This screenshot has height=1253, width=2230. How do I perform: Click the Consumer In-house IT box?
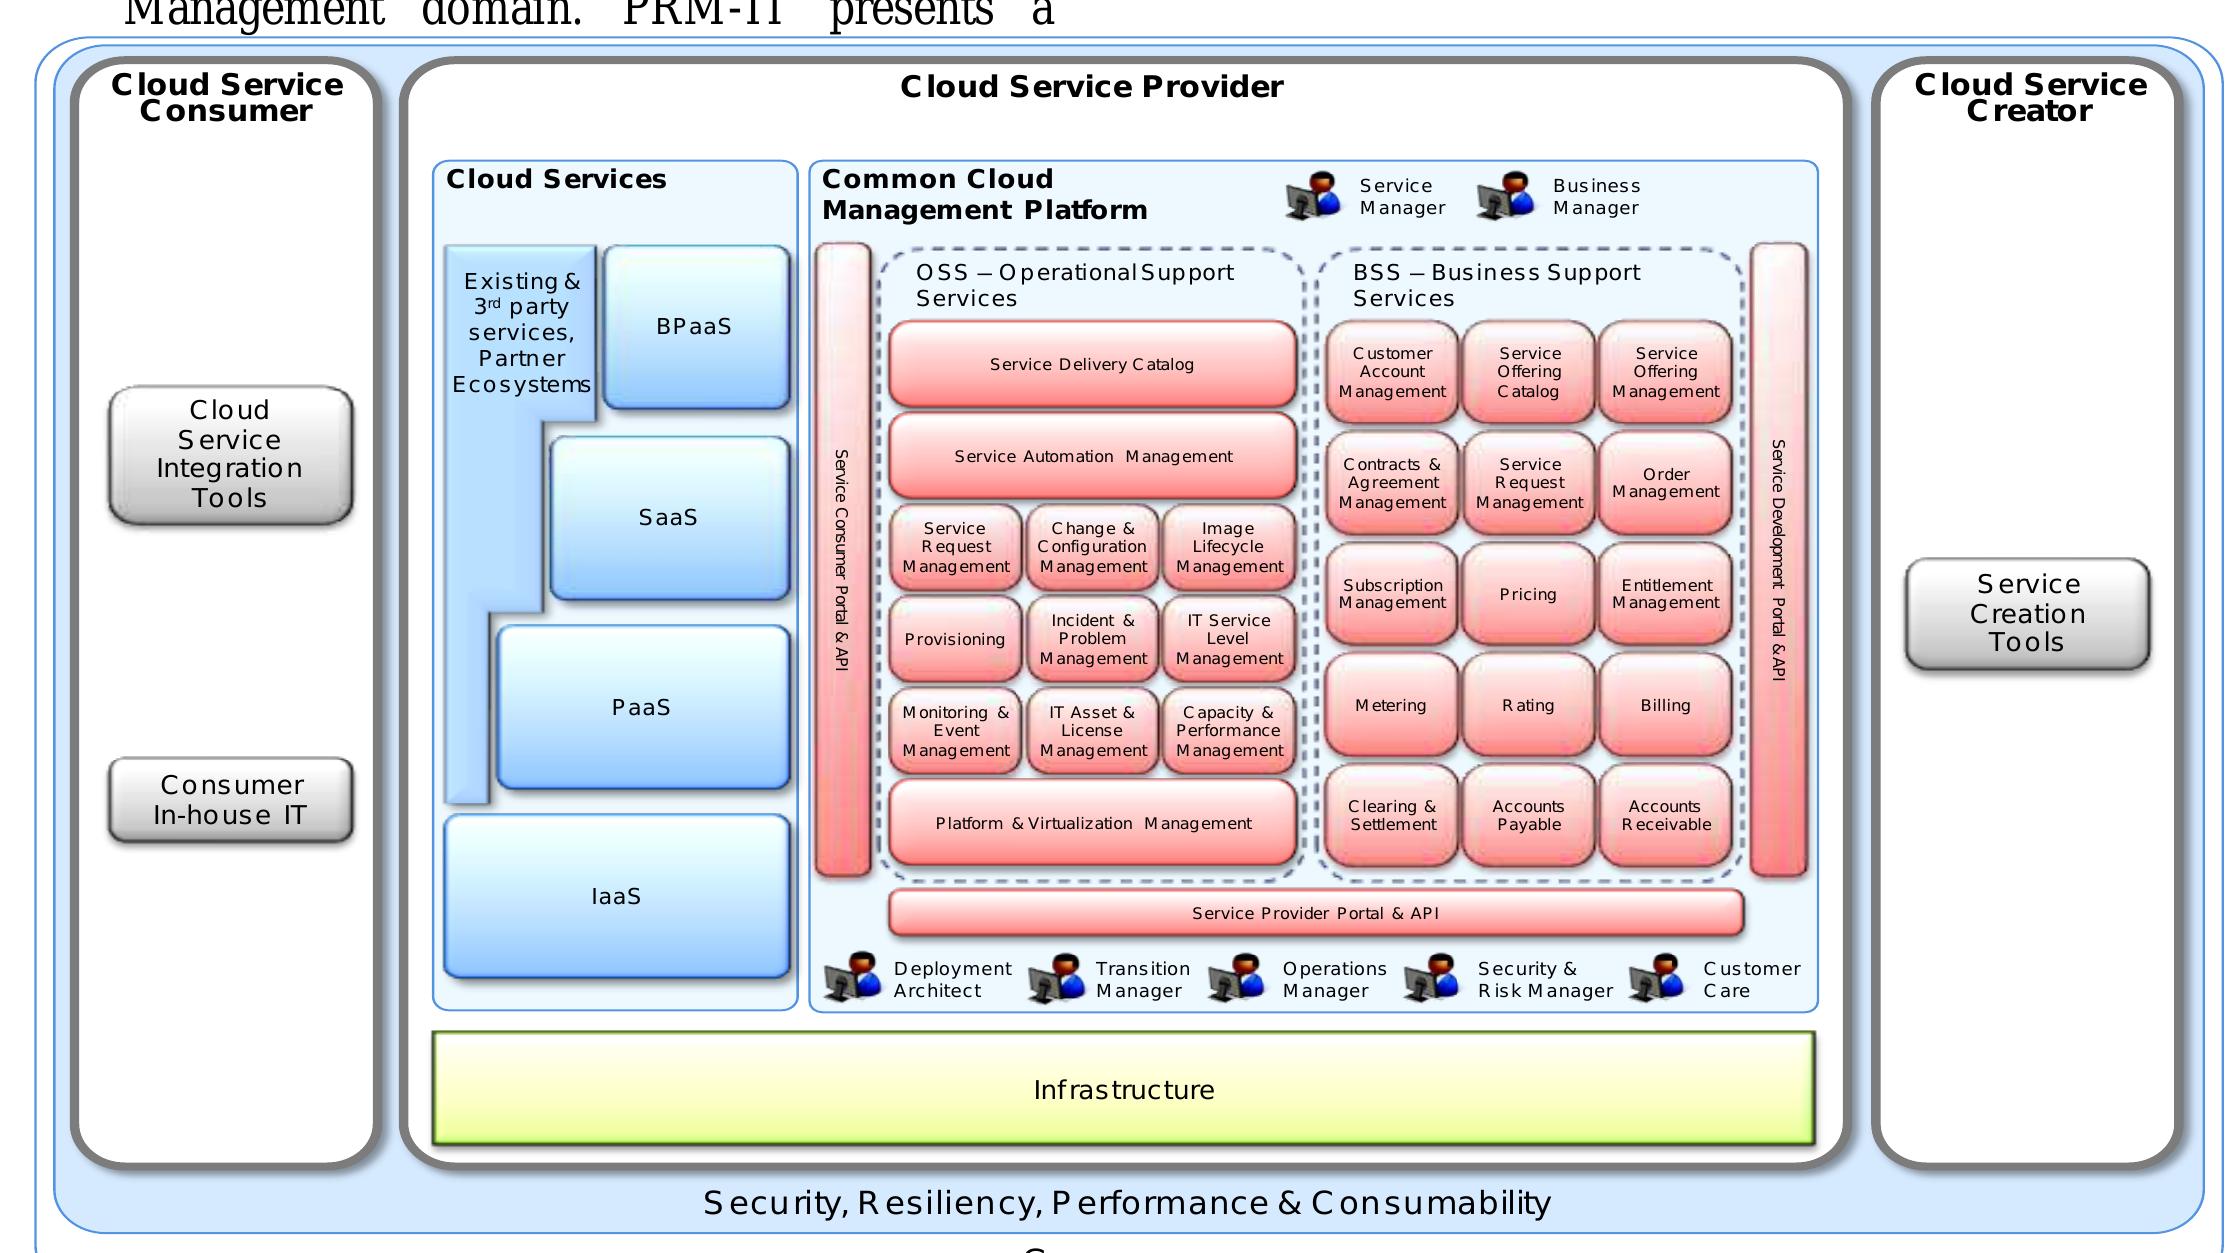pos(230,800)
